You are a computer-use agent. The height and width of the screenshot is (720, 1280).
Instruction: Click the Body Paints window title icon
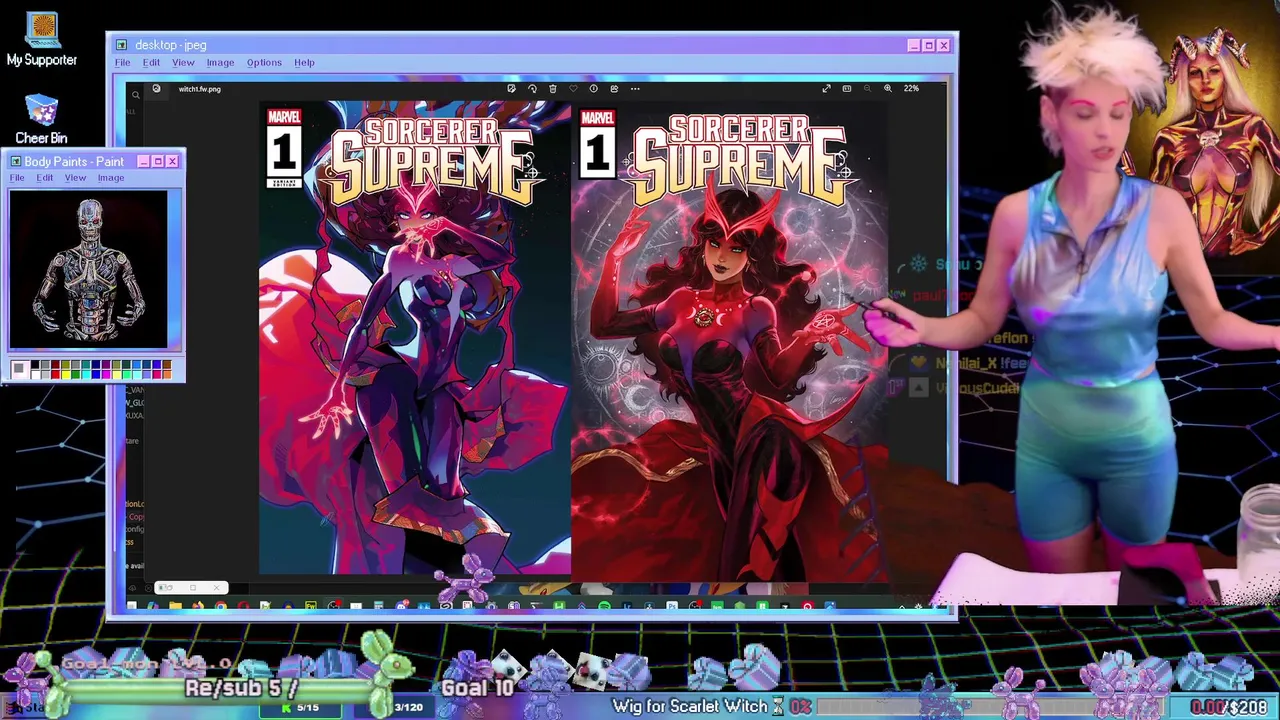click(14, 161)
